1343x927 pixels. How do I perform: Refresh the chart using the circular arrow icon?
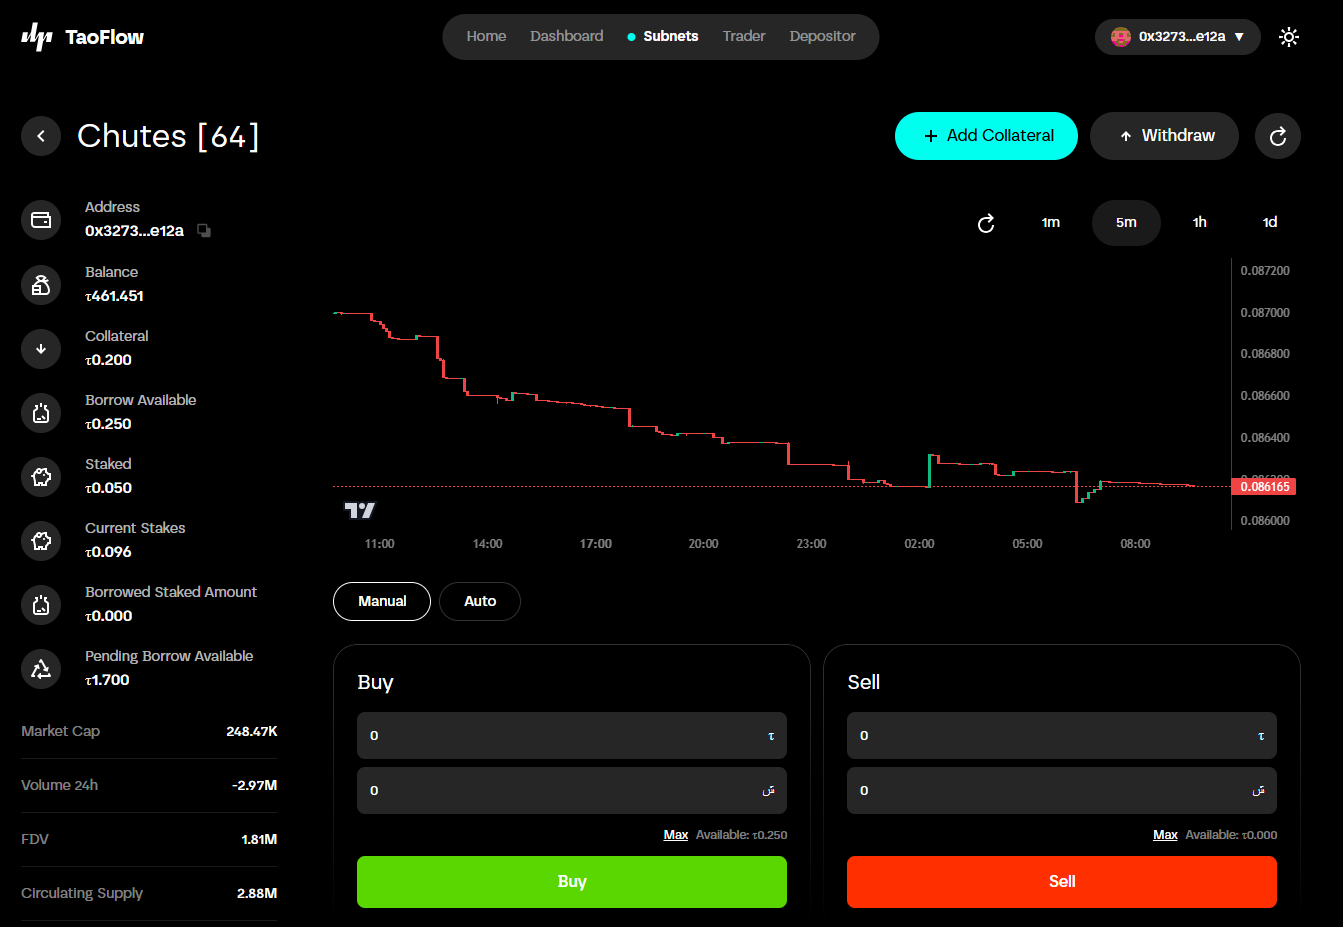[986, 223]
